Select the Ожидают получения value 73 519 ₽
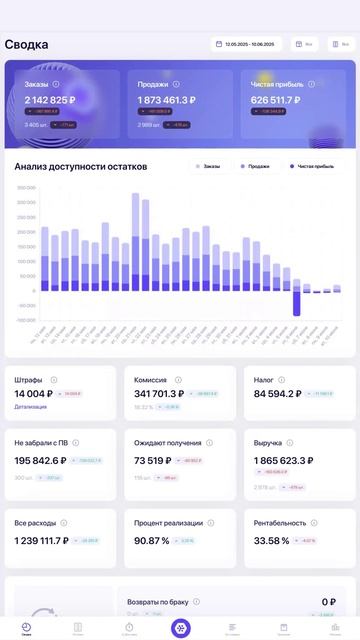 click(x=153, y=461)
